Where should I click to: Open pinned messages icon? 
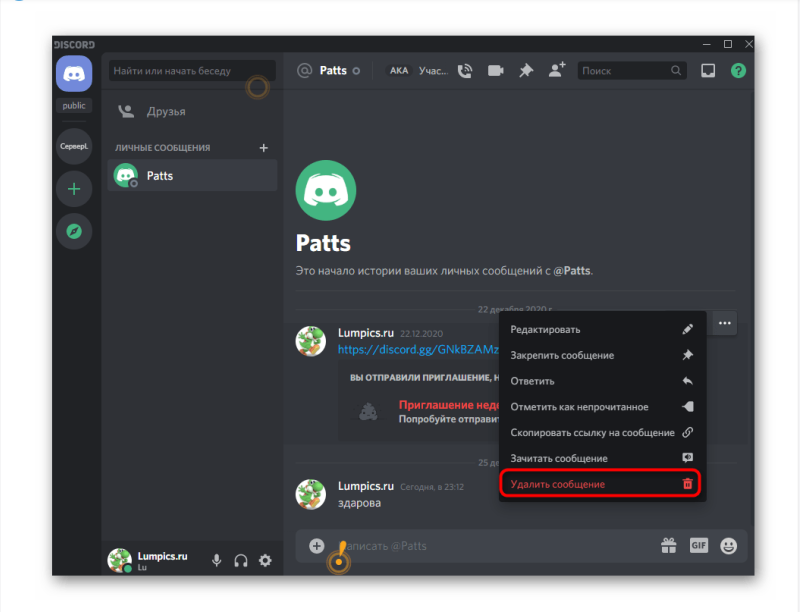point(526,70)
